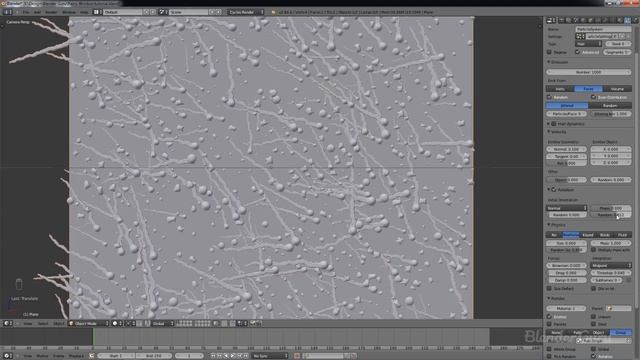Jump to the first frame
Image resolution: width=640 pixels, height=360 pixels.
click(x=213, y=356)
